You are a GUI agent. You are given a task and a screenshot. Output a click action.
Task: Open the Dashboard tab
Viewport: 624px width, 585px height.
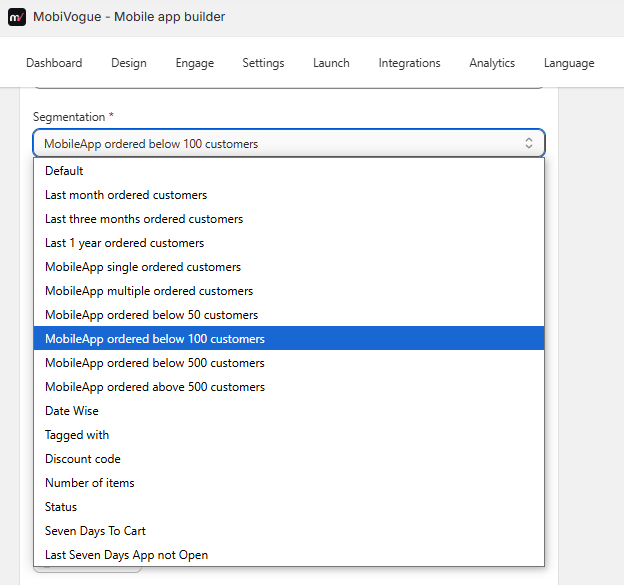54,63
